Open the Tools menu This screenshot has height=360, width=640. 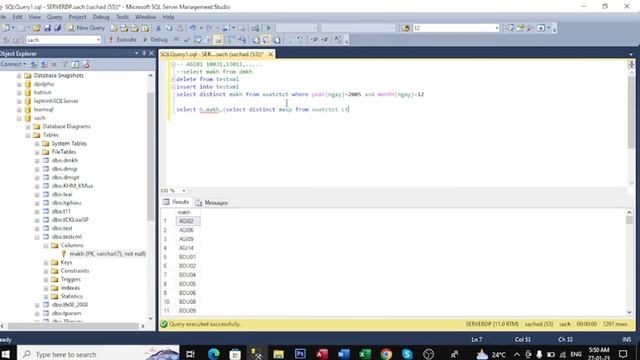click(122, 17)
